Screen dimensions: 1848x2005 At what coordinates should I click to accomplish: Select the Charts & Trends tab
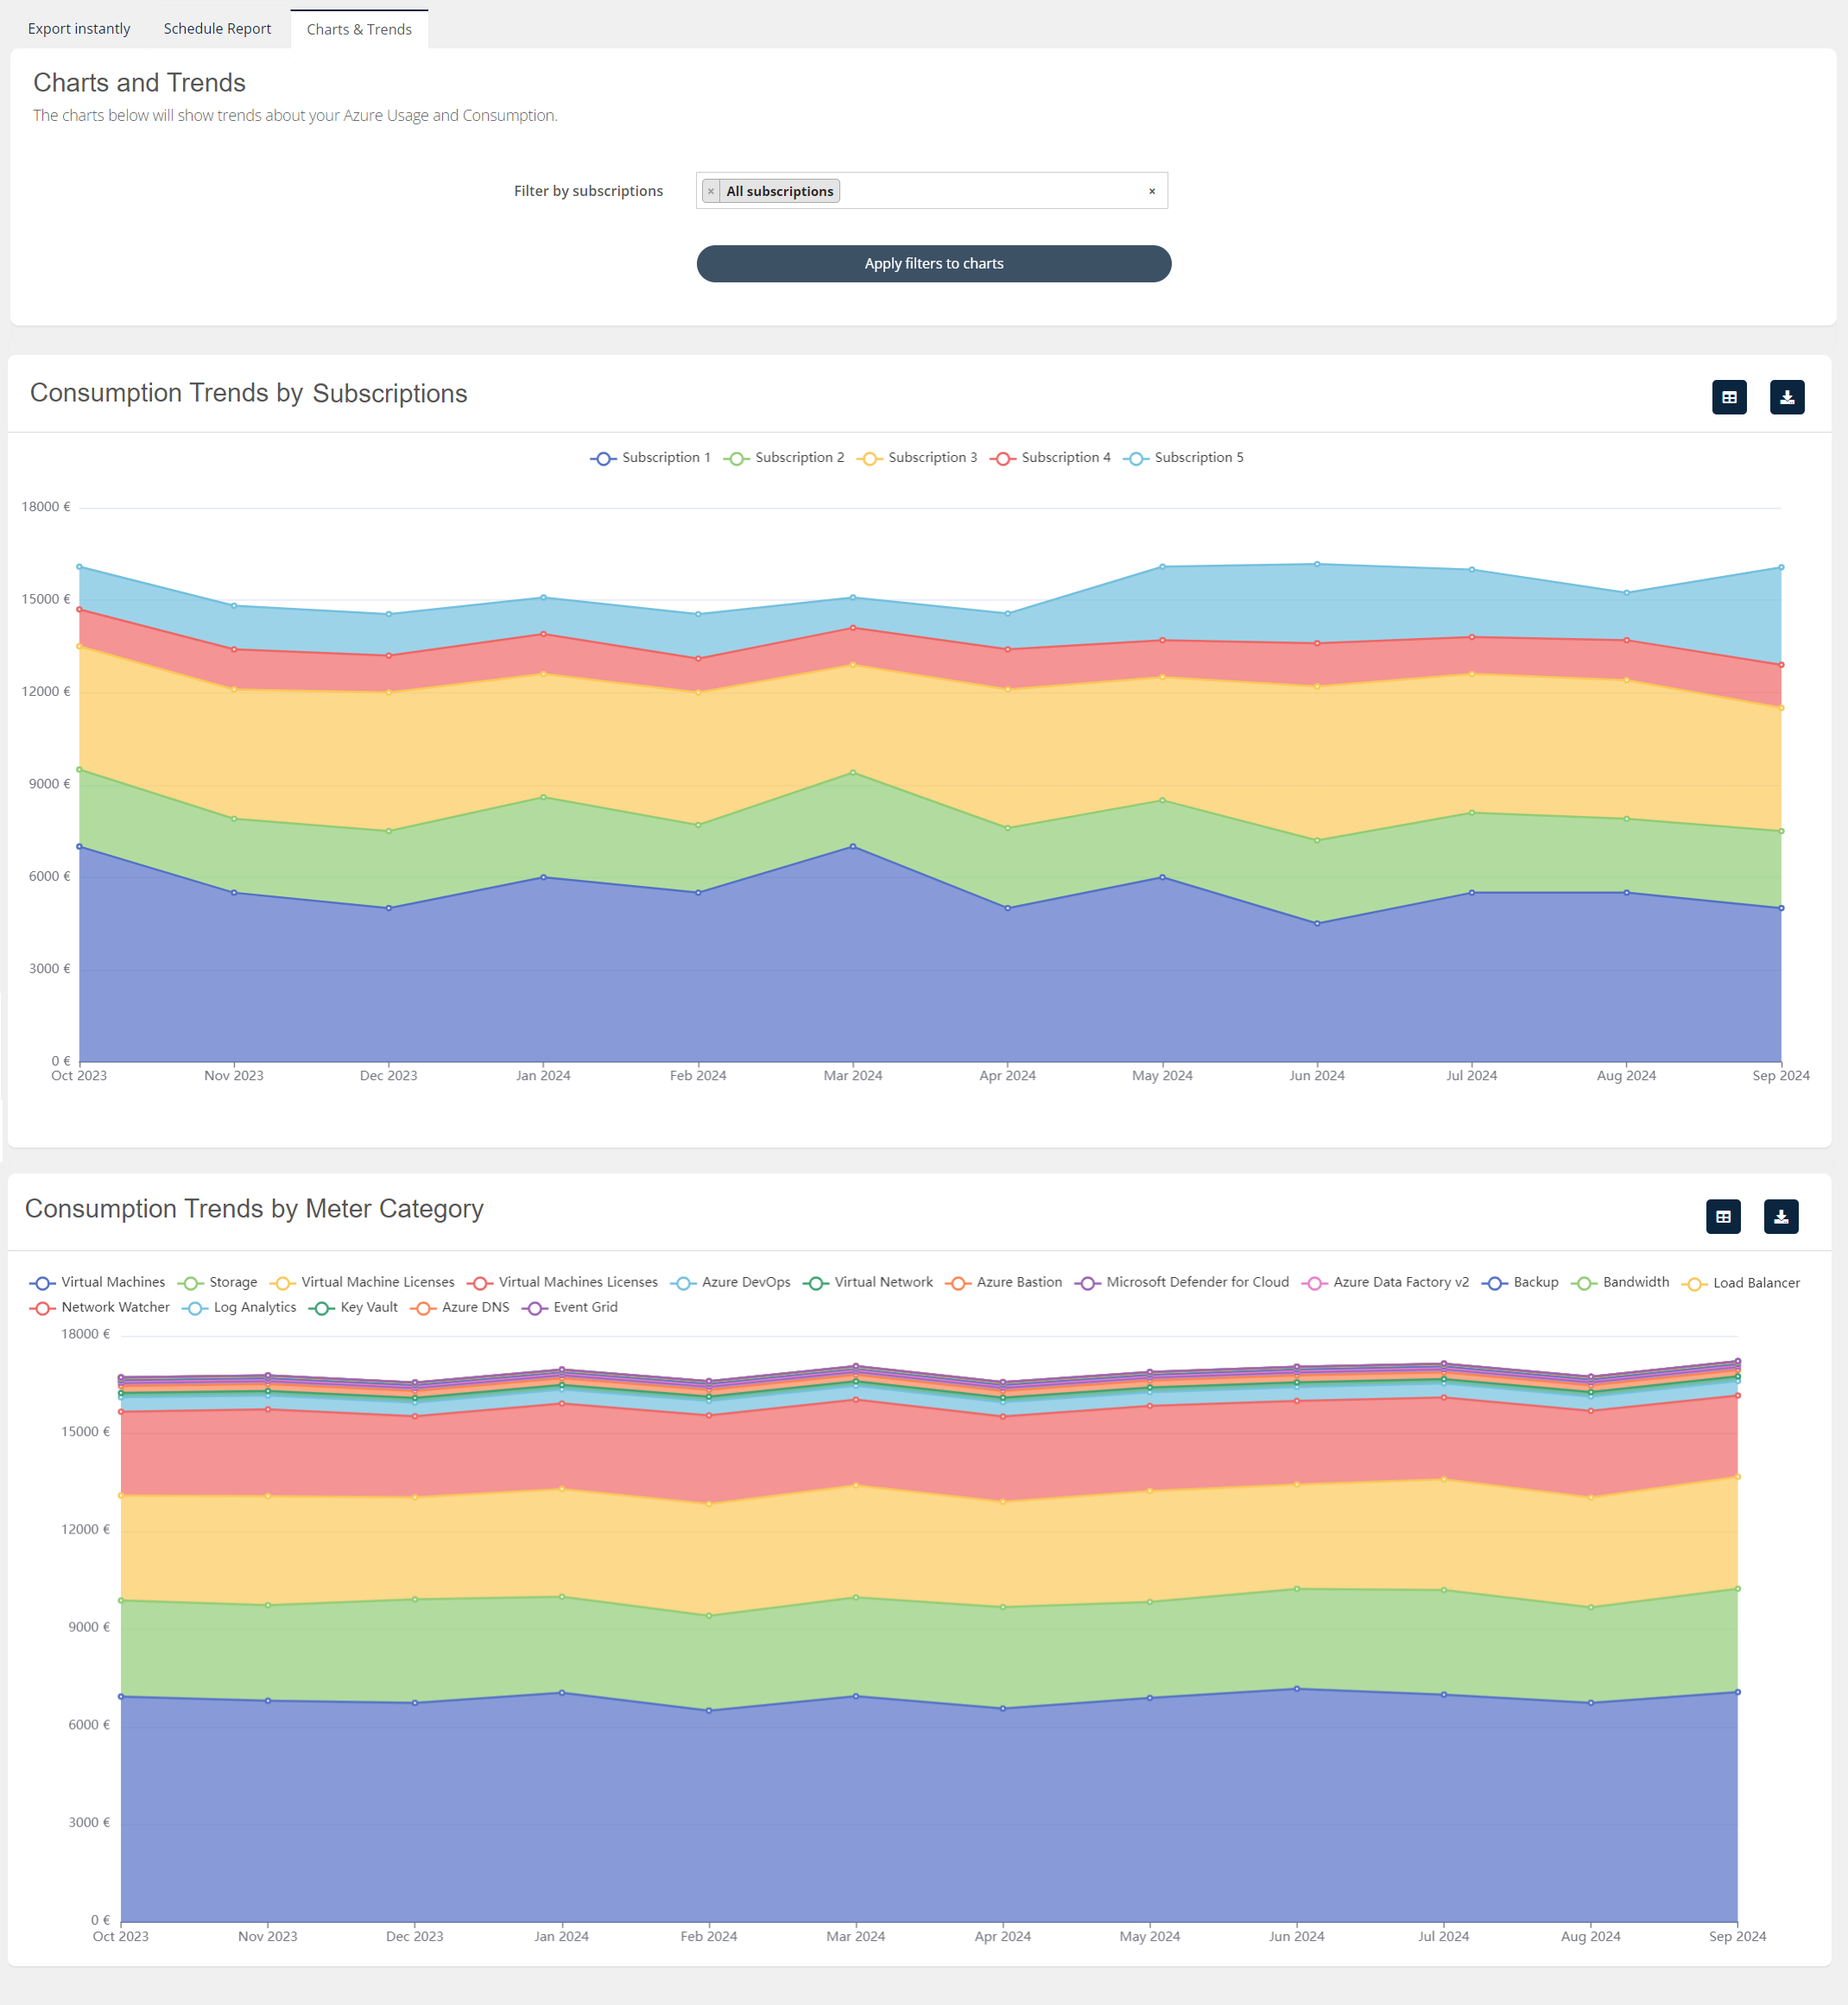coord(359,30)
